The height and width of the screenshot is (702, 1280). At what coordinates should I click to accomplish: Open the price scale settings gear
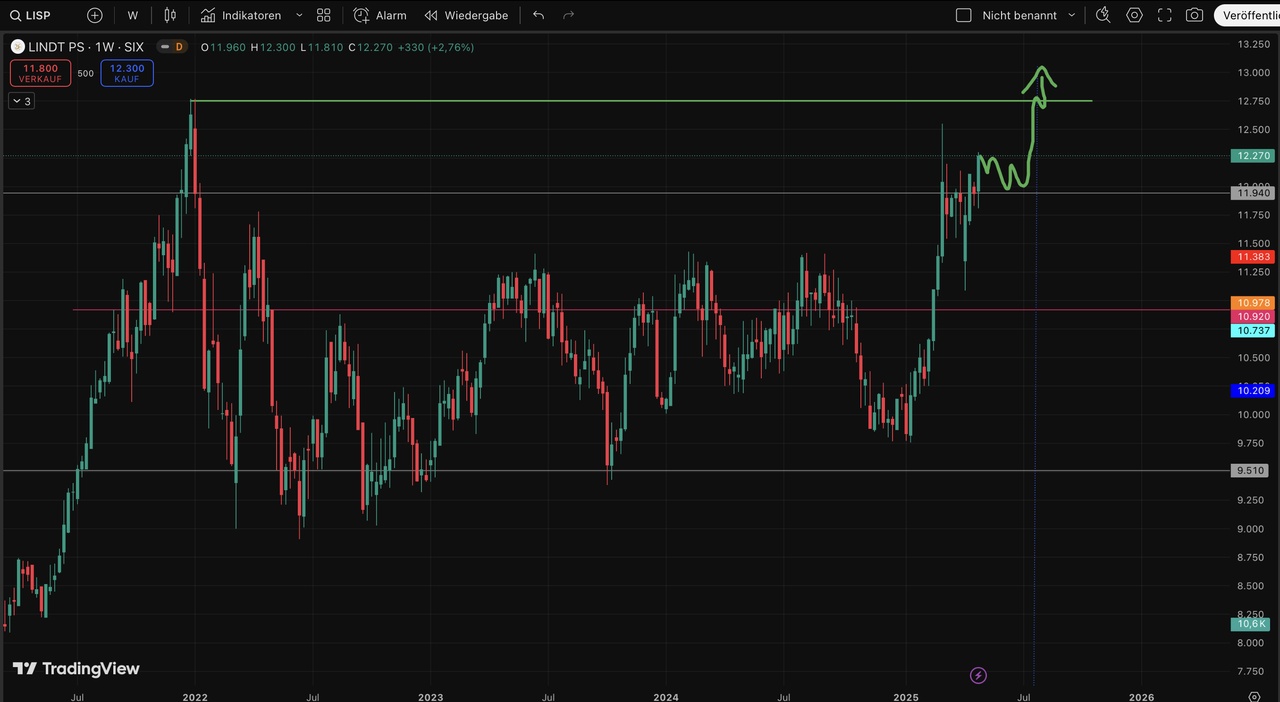(1254, 697)
